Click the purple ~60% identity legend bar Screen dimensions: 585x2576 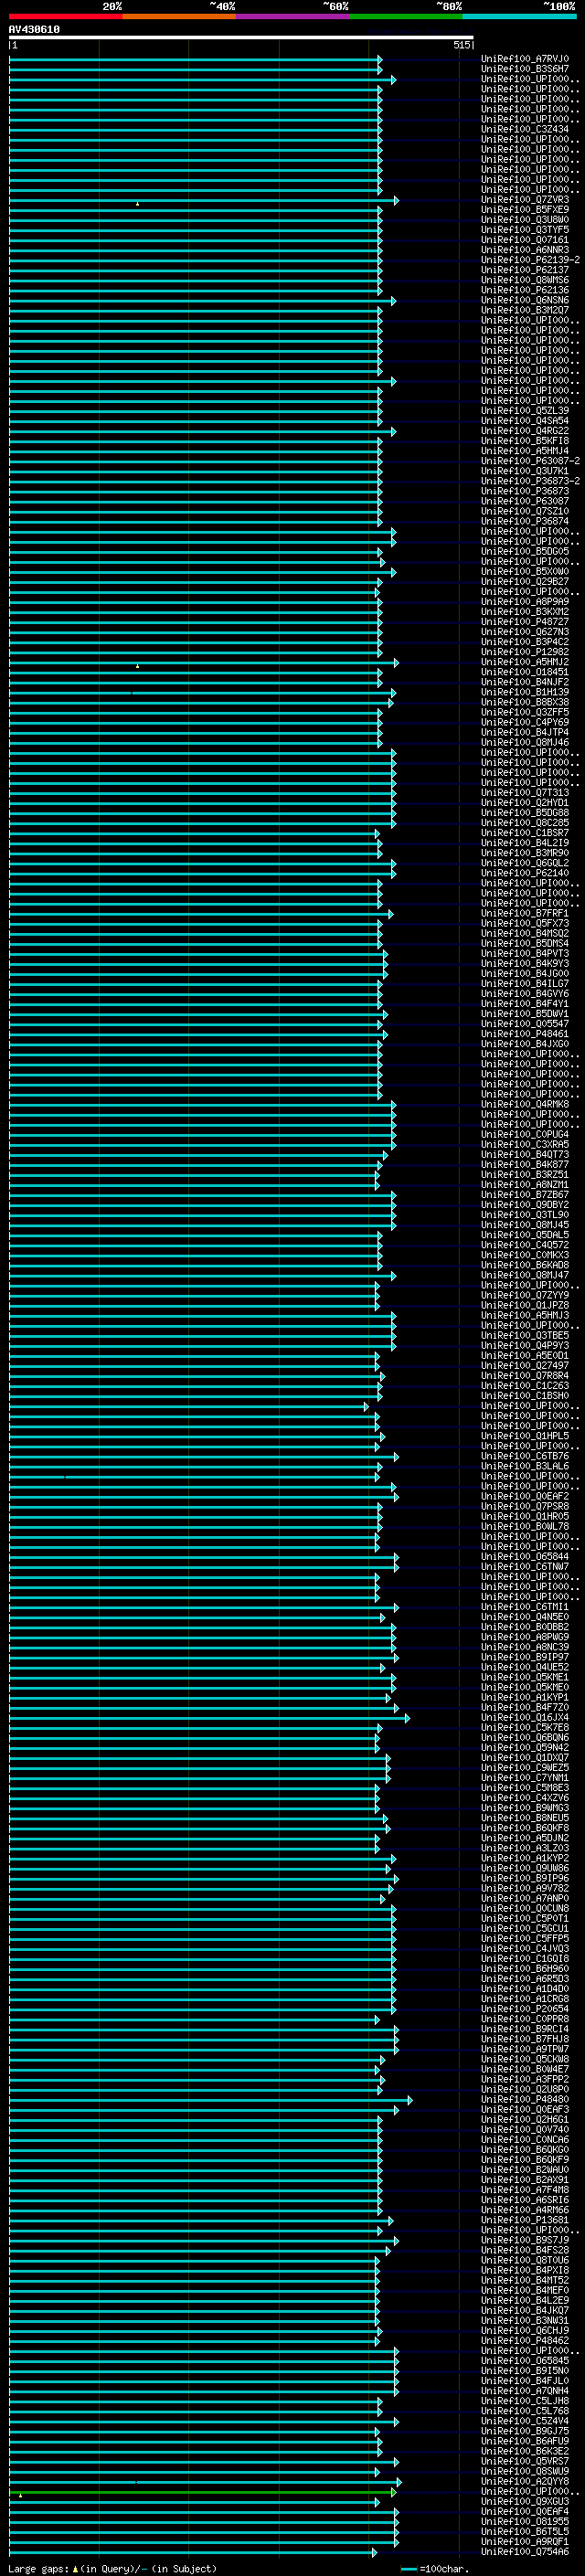292,16
